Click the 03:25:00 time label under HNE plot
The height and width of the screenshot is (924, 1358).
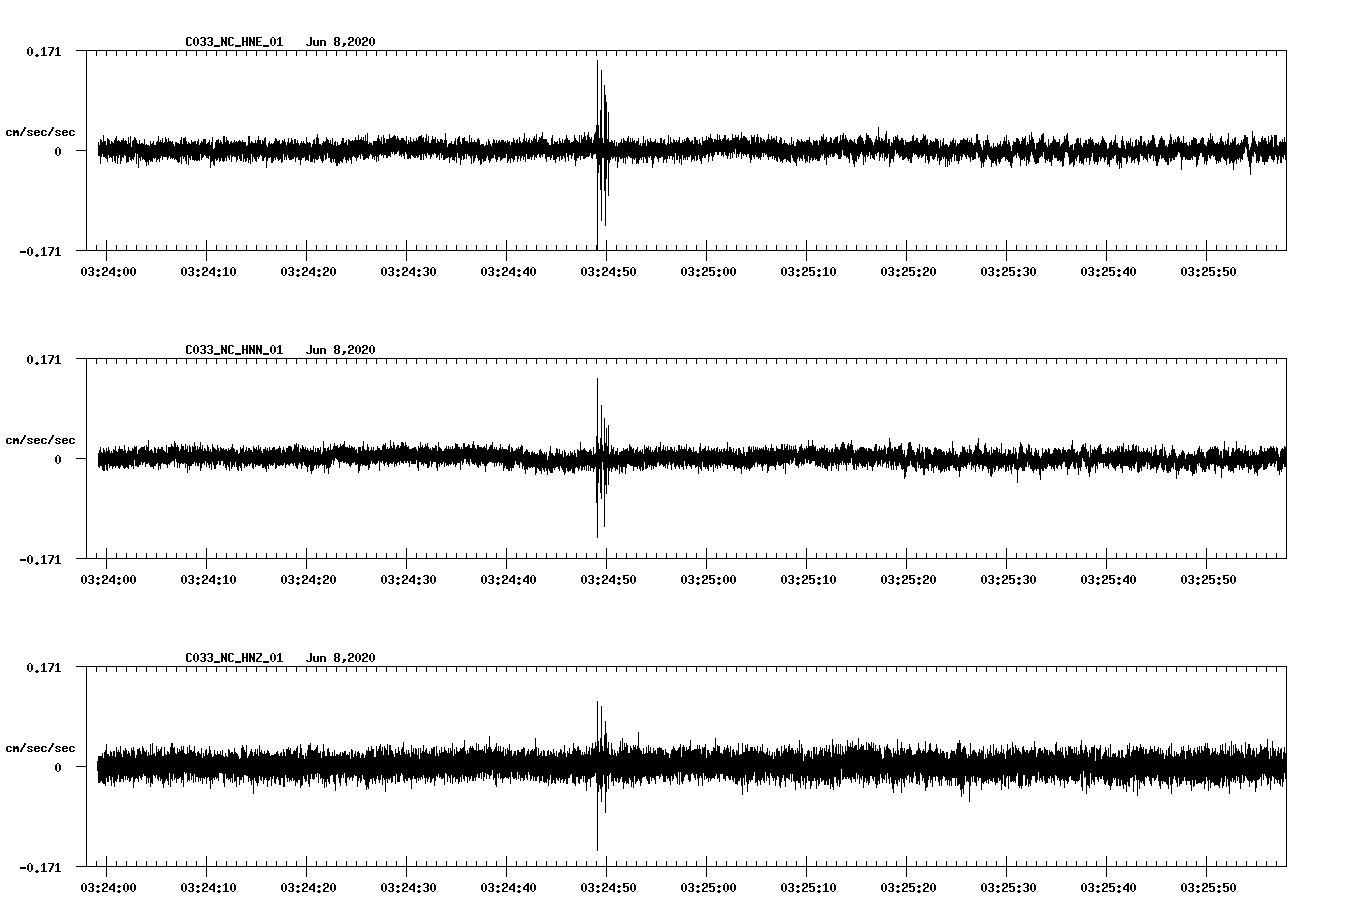tap(708, 272)
